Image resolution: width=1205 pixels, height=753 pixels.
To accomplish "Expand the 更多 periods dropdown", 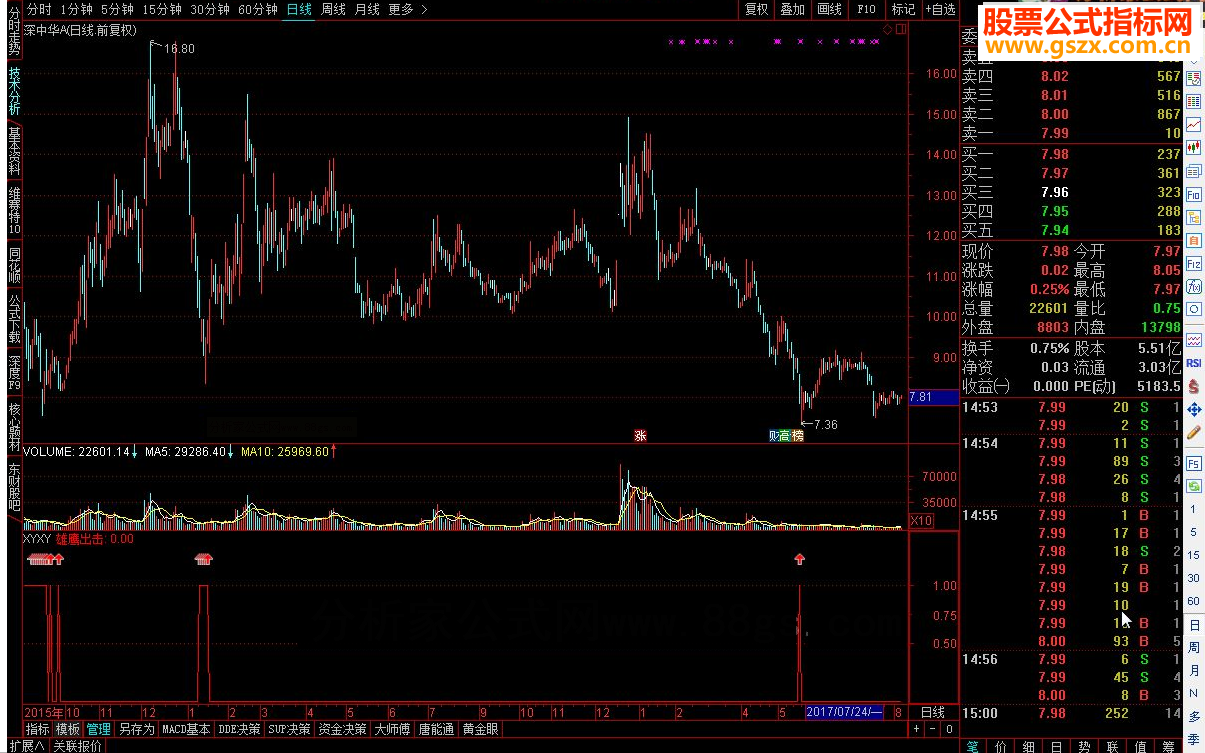I will click(x=407, y=9).
